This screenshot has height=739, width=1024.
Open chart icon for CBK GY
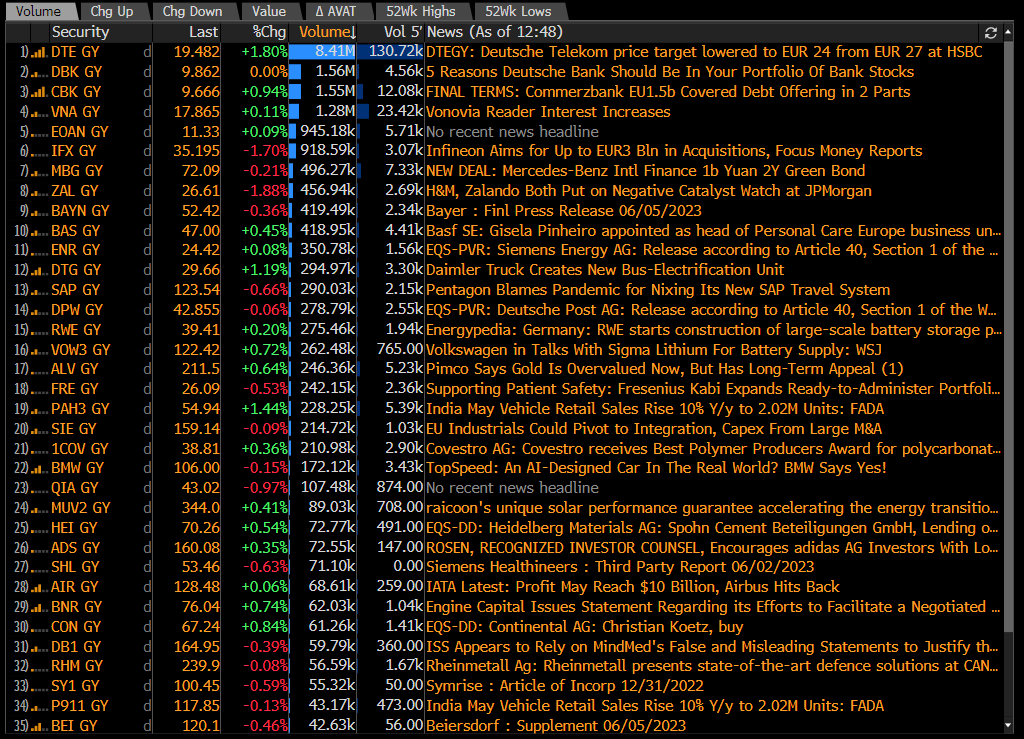coord(39,93)
